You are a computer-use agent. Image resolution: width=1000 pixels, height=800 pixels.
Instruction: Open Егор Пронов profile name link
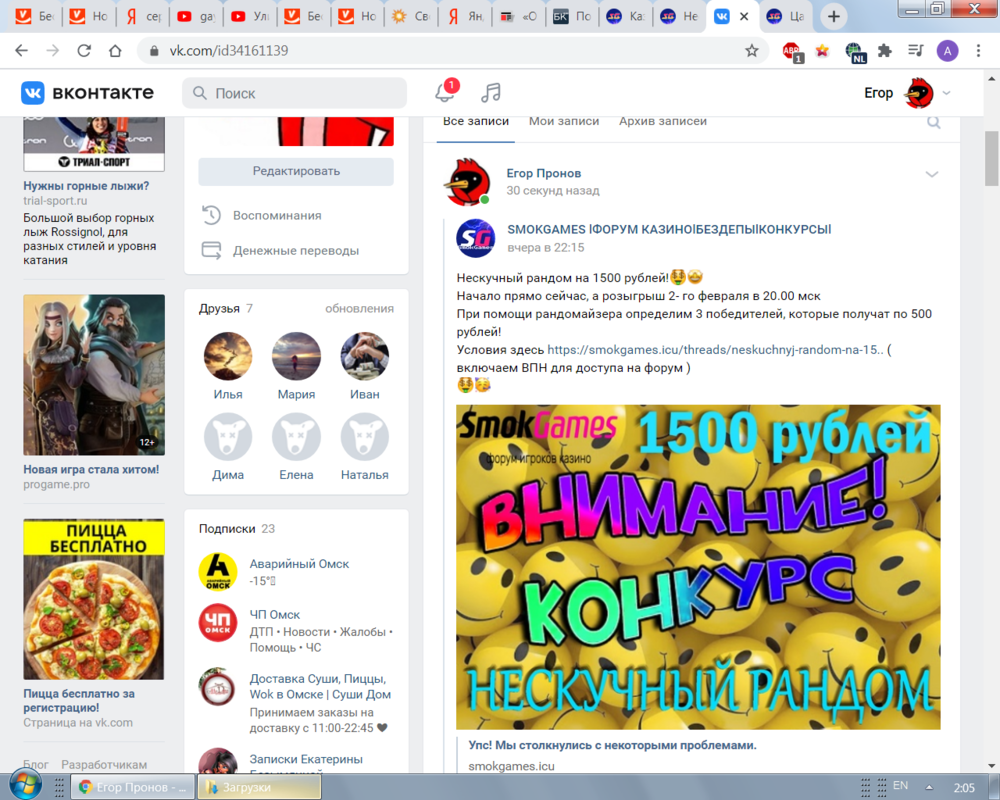543,173
